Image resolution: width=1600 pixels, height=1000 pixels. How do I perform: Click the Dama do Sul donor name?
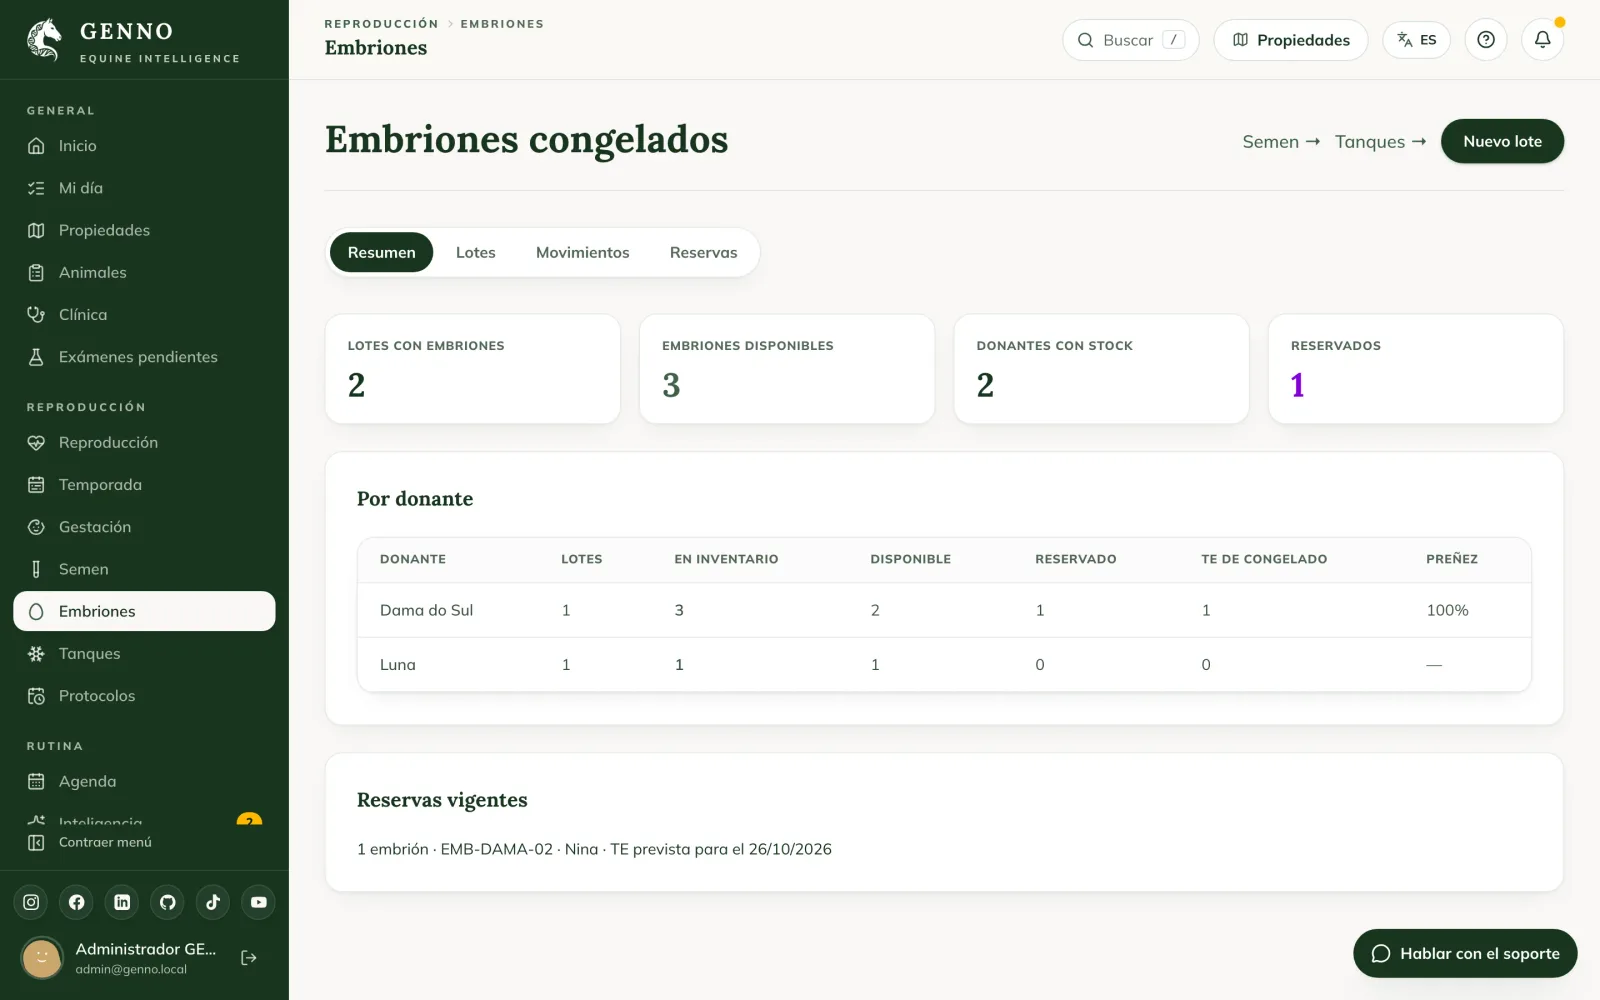pos(426,610)
